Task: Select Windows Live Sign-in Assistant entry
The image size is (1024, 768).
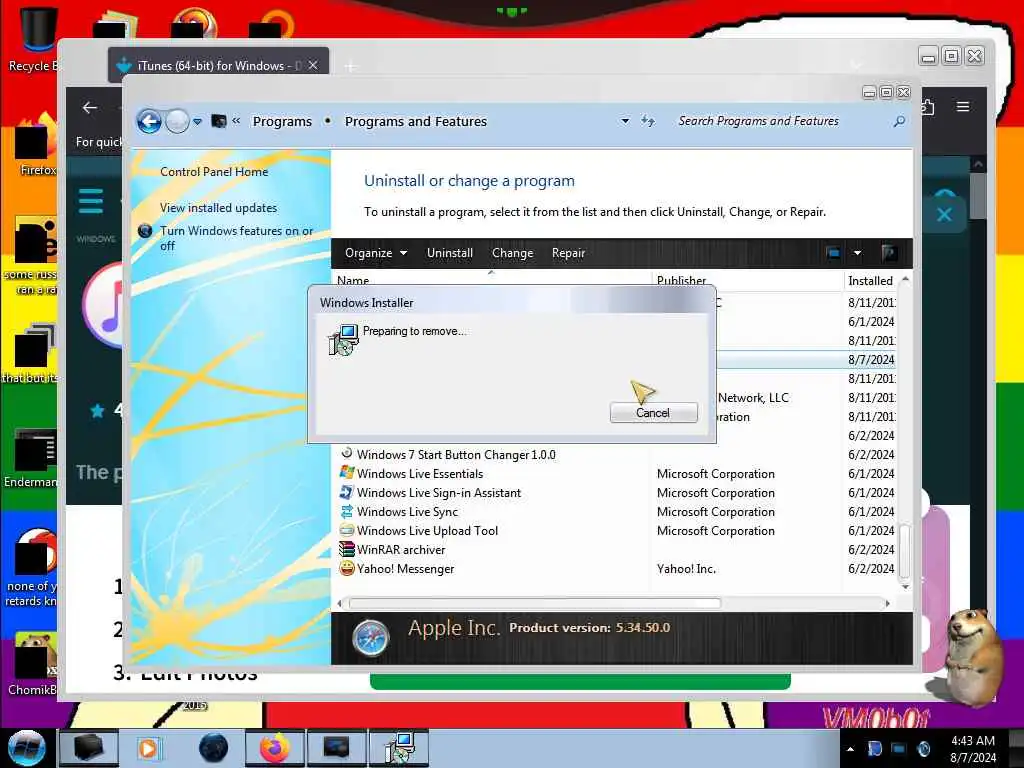Action: tap(439, 492)
